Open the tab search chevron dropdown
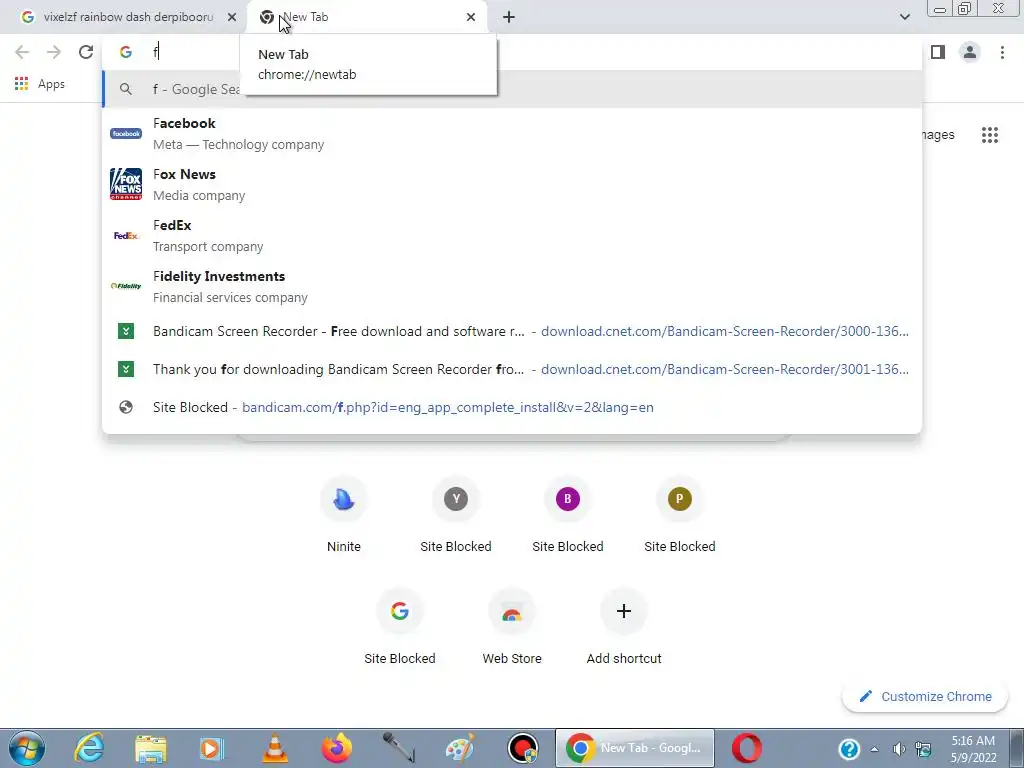The image size is (1024, 768). click(x=904, y=17)
